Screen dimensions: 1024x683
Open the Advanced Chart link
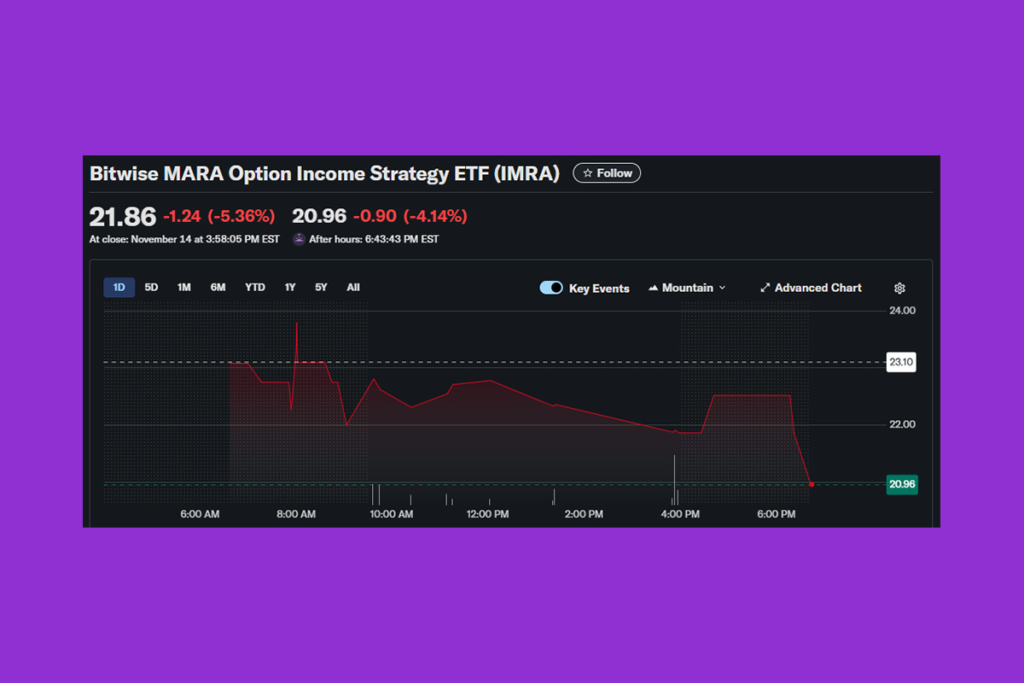[x=818, y=288]
